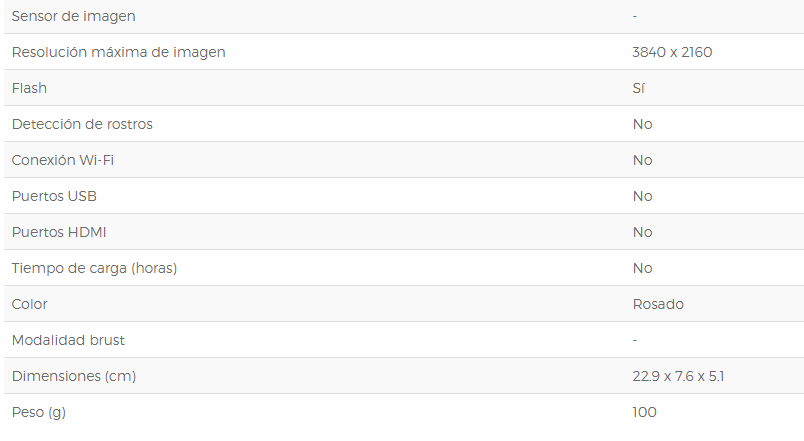This screenshot has width=804, height=441.
Task: Select the 'Sí' value for Flash
Action: (x=638, y=88)
